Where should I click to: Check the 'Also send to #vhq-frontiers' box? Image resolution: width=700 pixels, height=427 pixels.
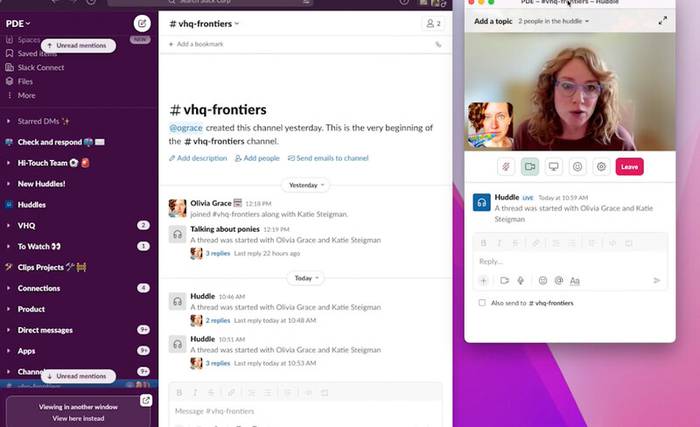click(482, 303)
